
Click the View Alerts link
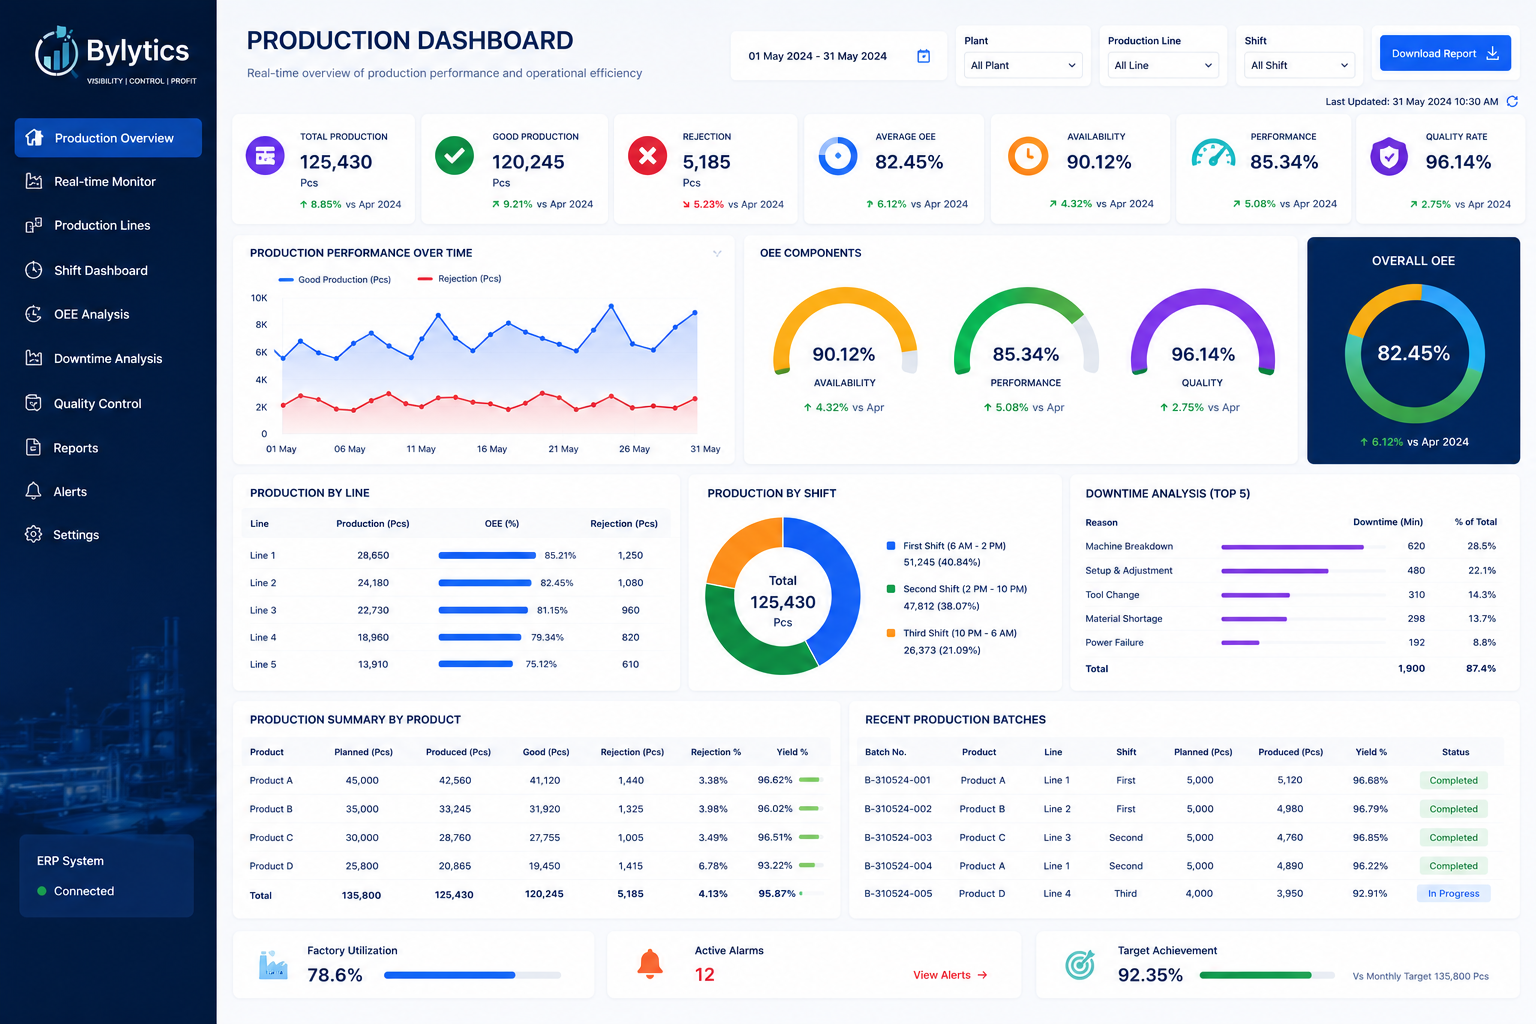(x=950, y=975)
